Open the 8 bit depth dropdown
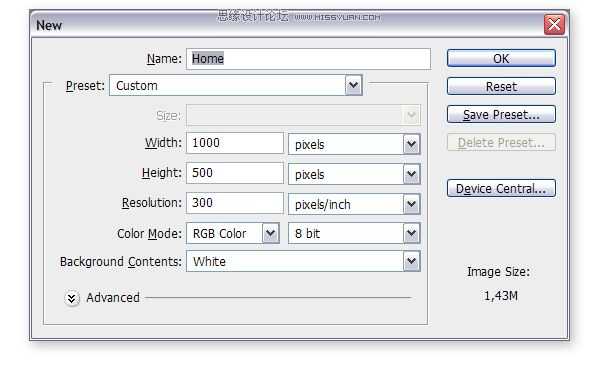The width and height of the screenshot is (600, 365). point(354,233)
